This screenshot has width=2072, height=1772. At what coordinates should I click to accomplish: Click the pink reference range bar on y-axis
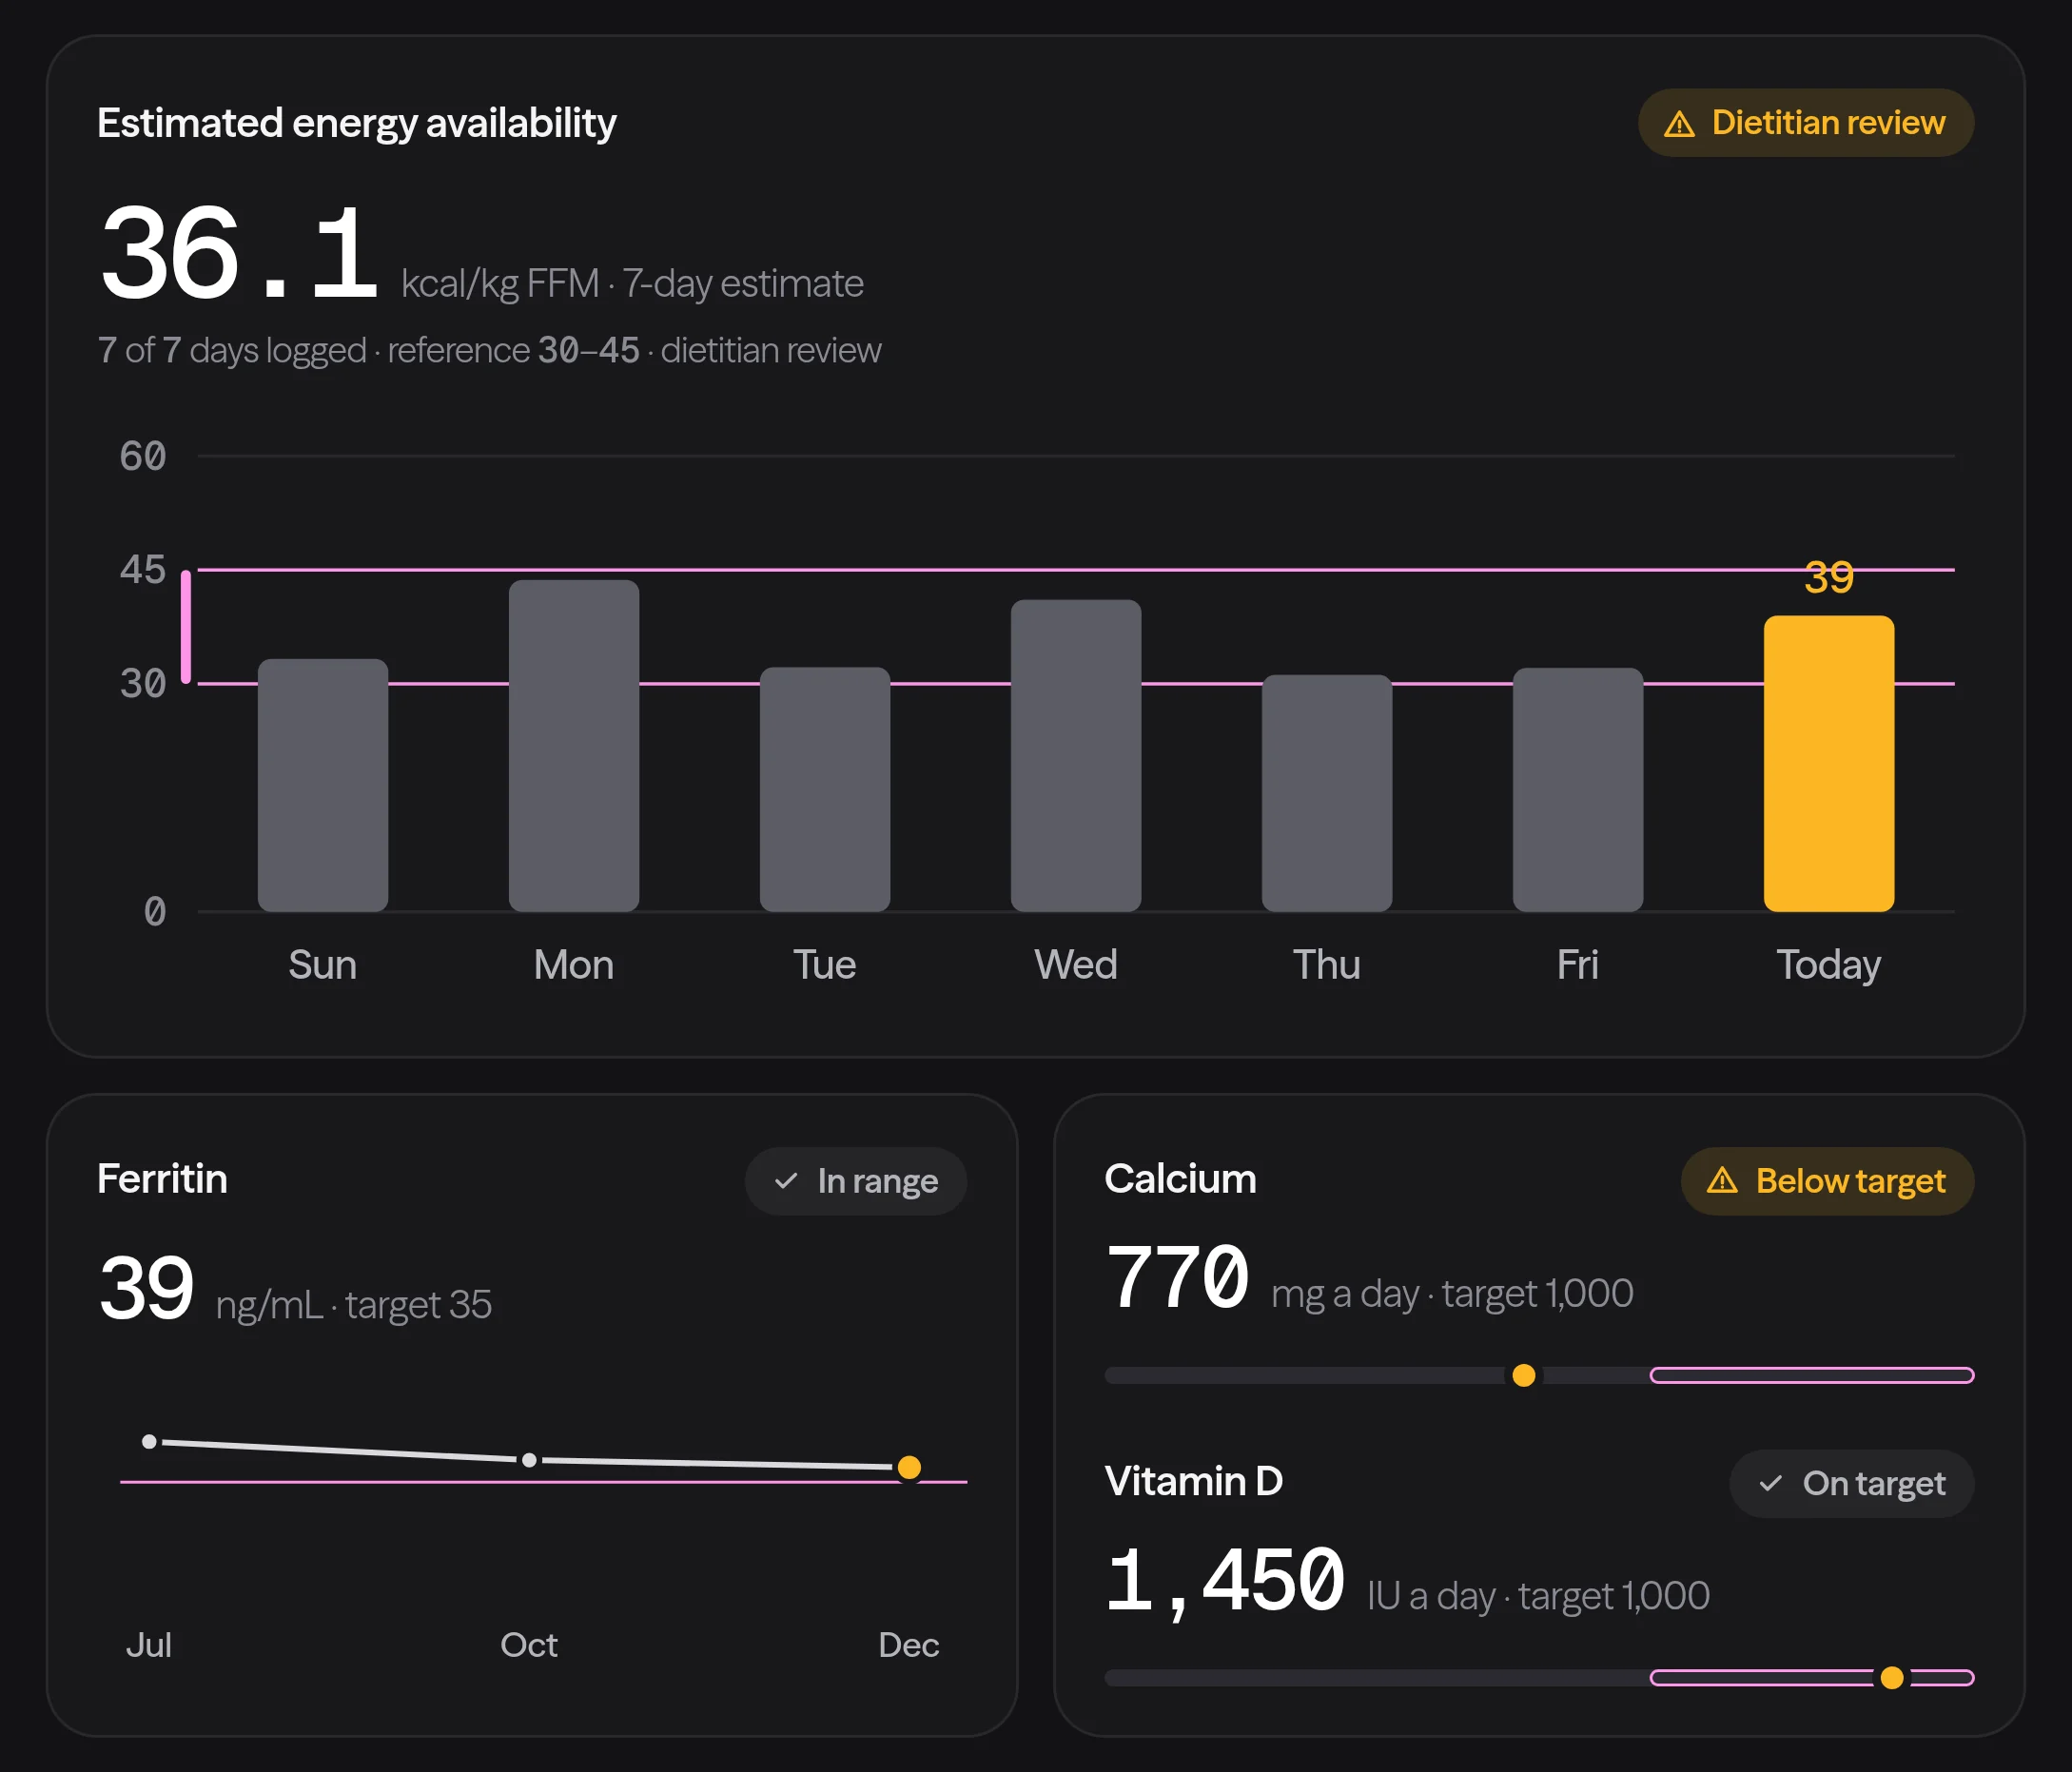(x=186, y=627)
